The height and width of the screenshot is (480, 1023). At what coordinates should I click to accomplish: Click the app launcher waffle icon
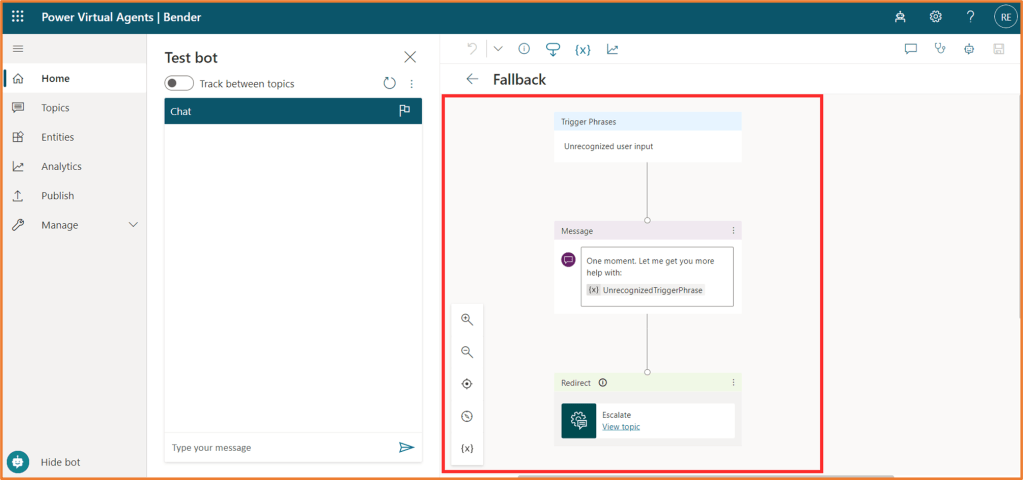coord(18,17)
